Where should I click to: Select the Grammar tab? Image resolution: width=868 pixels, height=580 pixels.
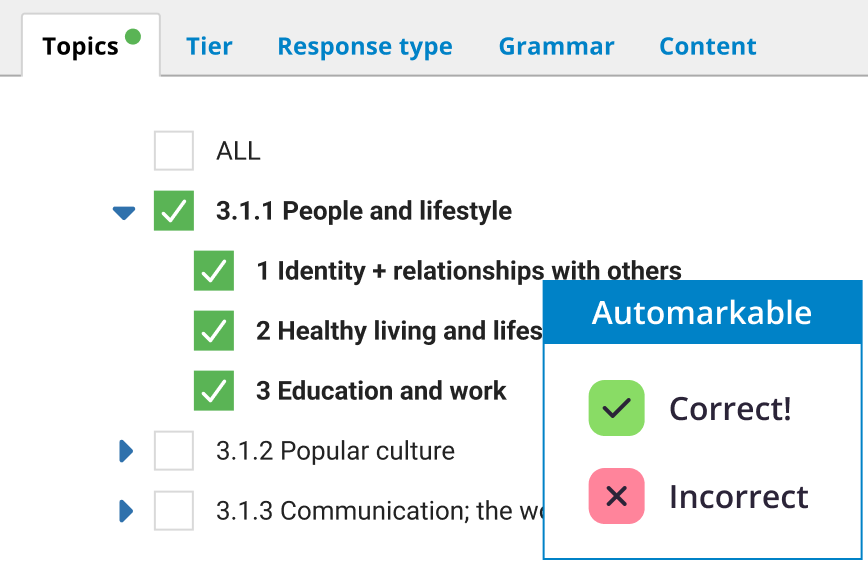[556, 47]
